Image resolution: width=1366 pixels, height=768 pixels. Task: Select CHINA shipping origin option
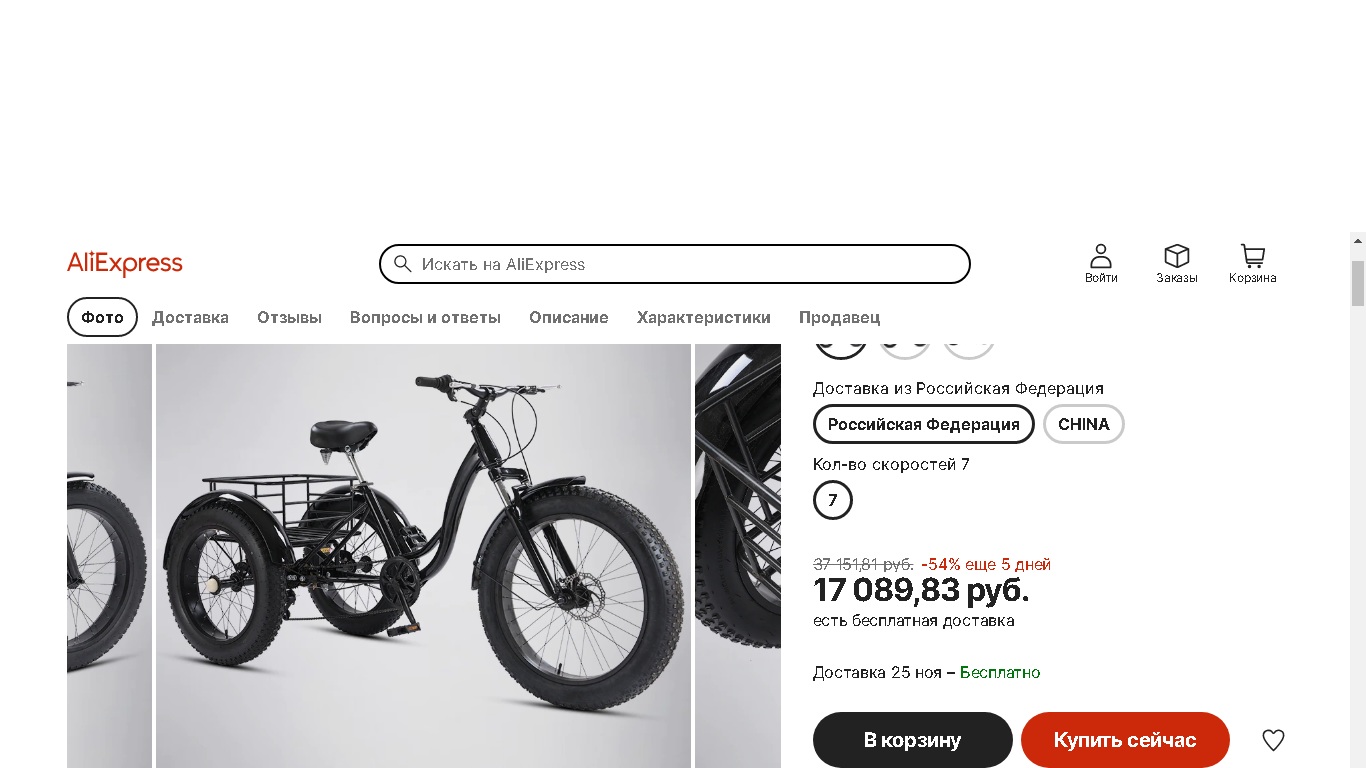click(1084, 424)
